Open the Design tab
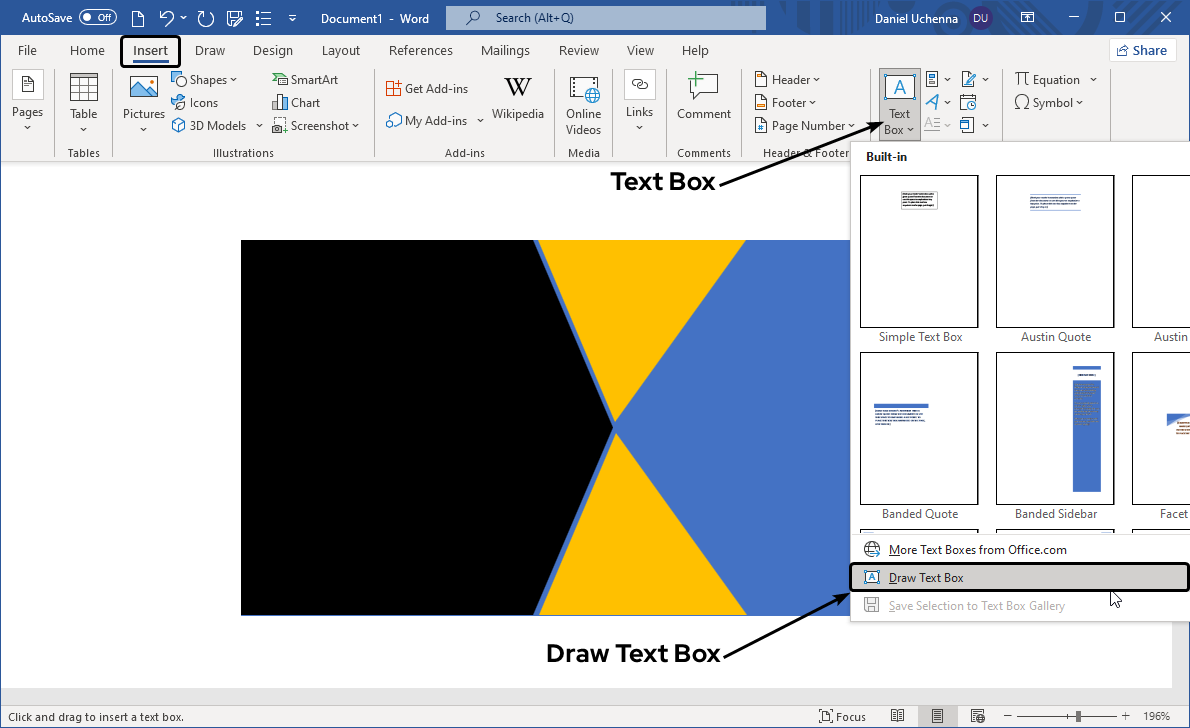This screenshot has height=728, width=1190. click(273, 51)
